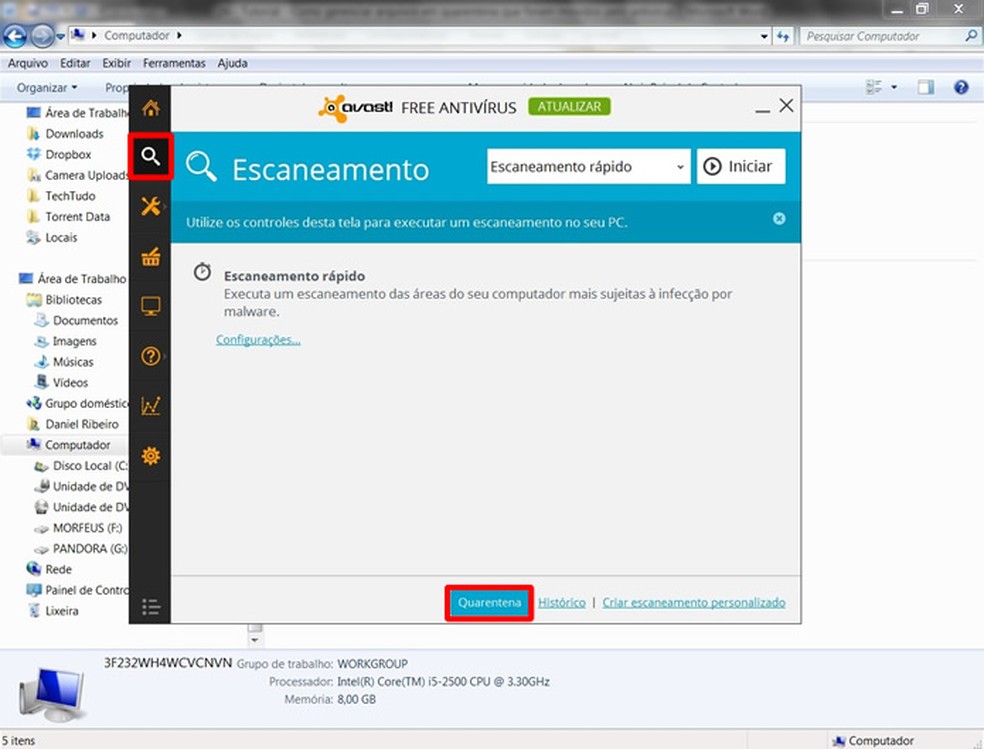
Task: Open the Avast devices monitor icon
Action: pos(151,306)
